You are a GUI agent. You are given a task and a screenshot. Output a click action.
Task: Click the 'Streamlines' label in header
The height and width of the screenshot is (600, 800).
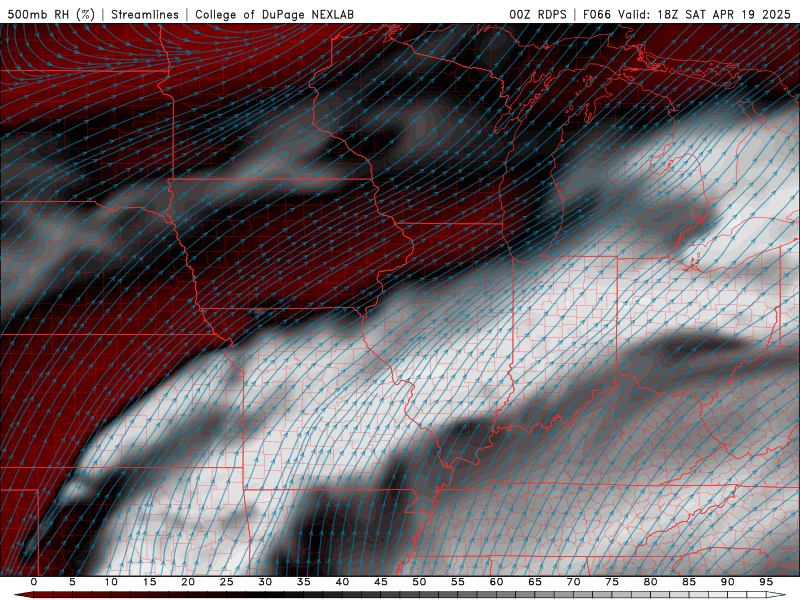(145, 14)
